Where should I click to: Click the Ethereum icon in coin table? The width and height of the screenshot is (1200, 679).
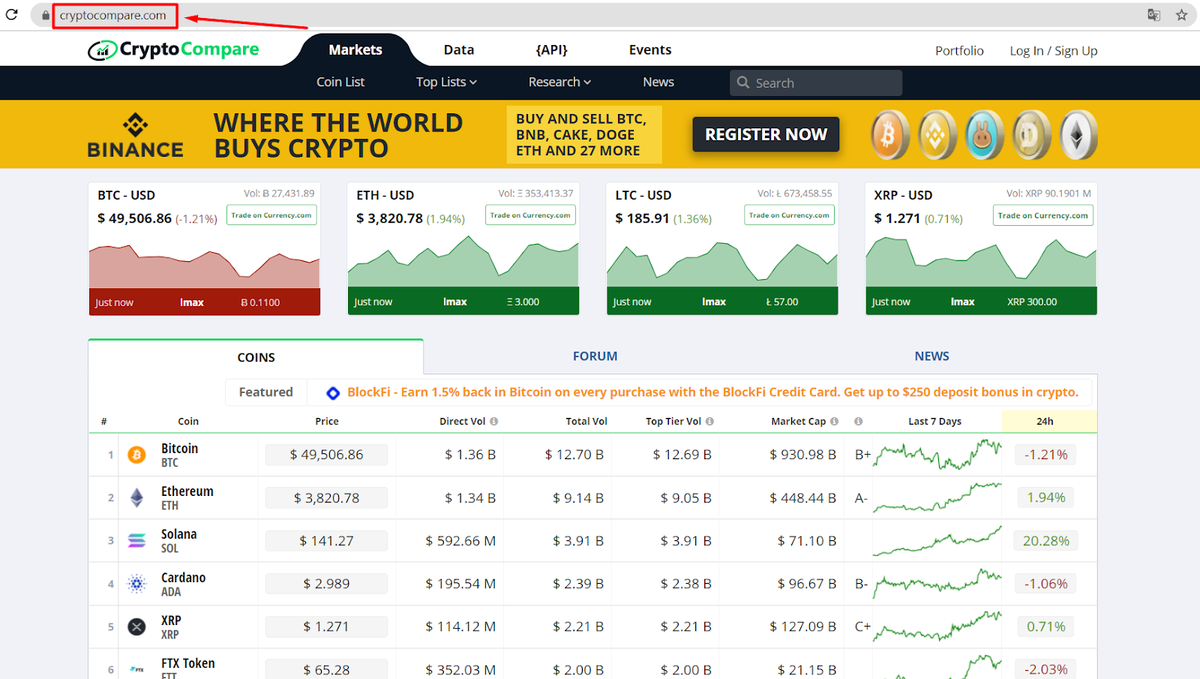(x=137, y=498)
